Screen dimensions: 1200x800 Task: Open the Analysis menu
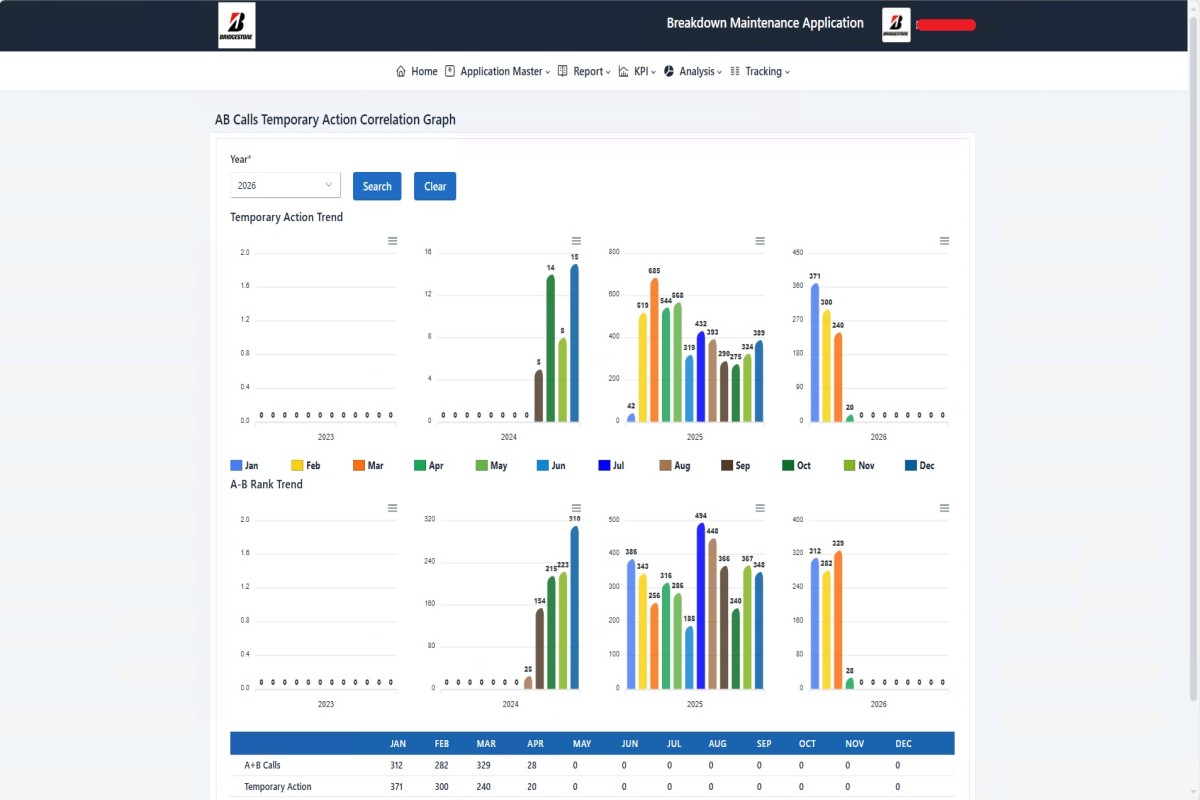693,72
